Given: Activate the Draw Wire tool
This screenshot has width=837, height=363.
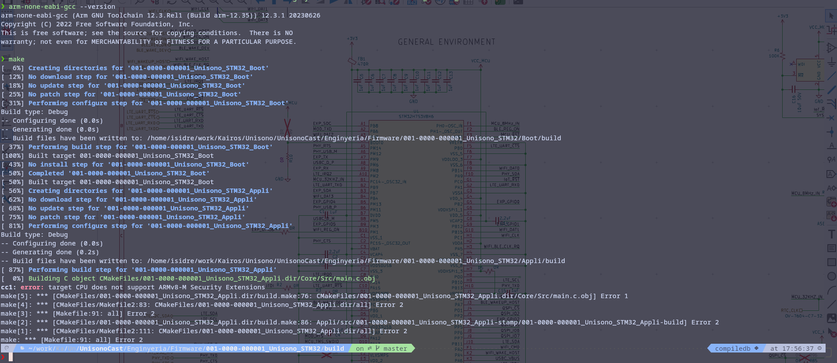Looking at the screenshot, I should [832, 76].
